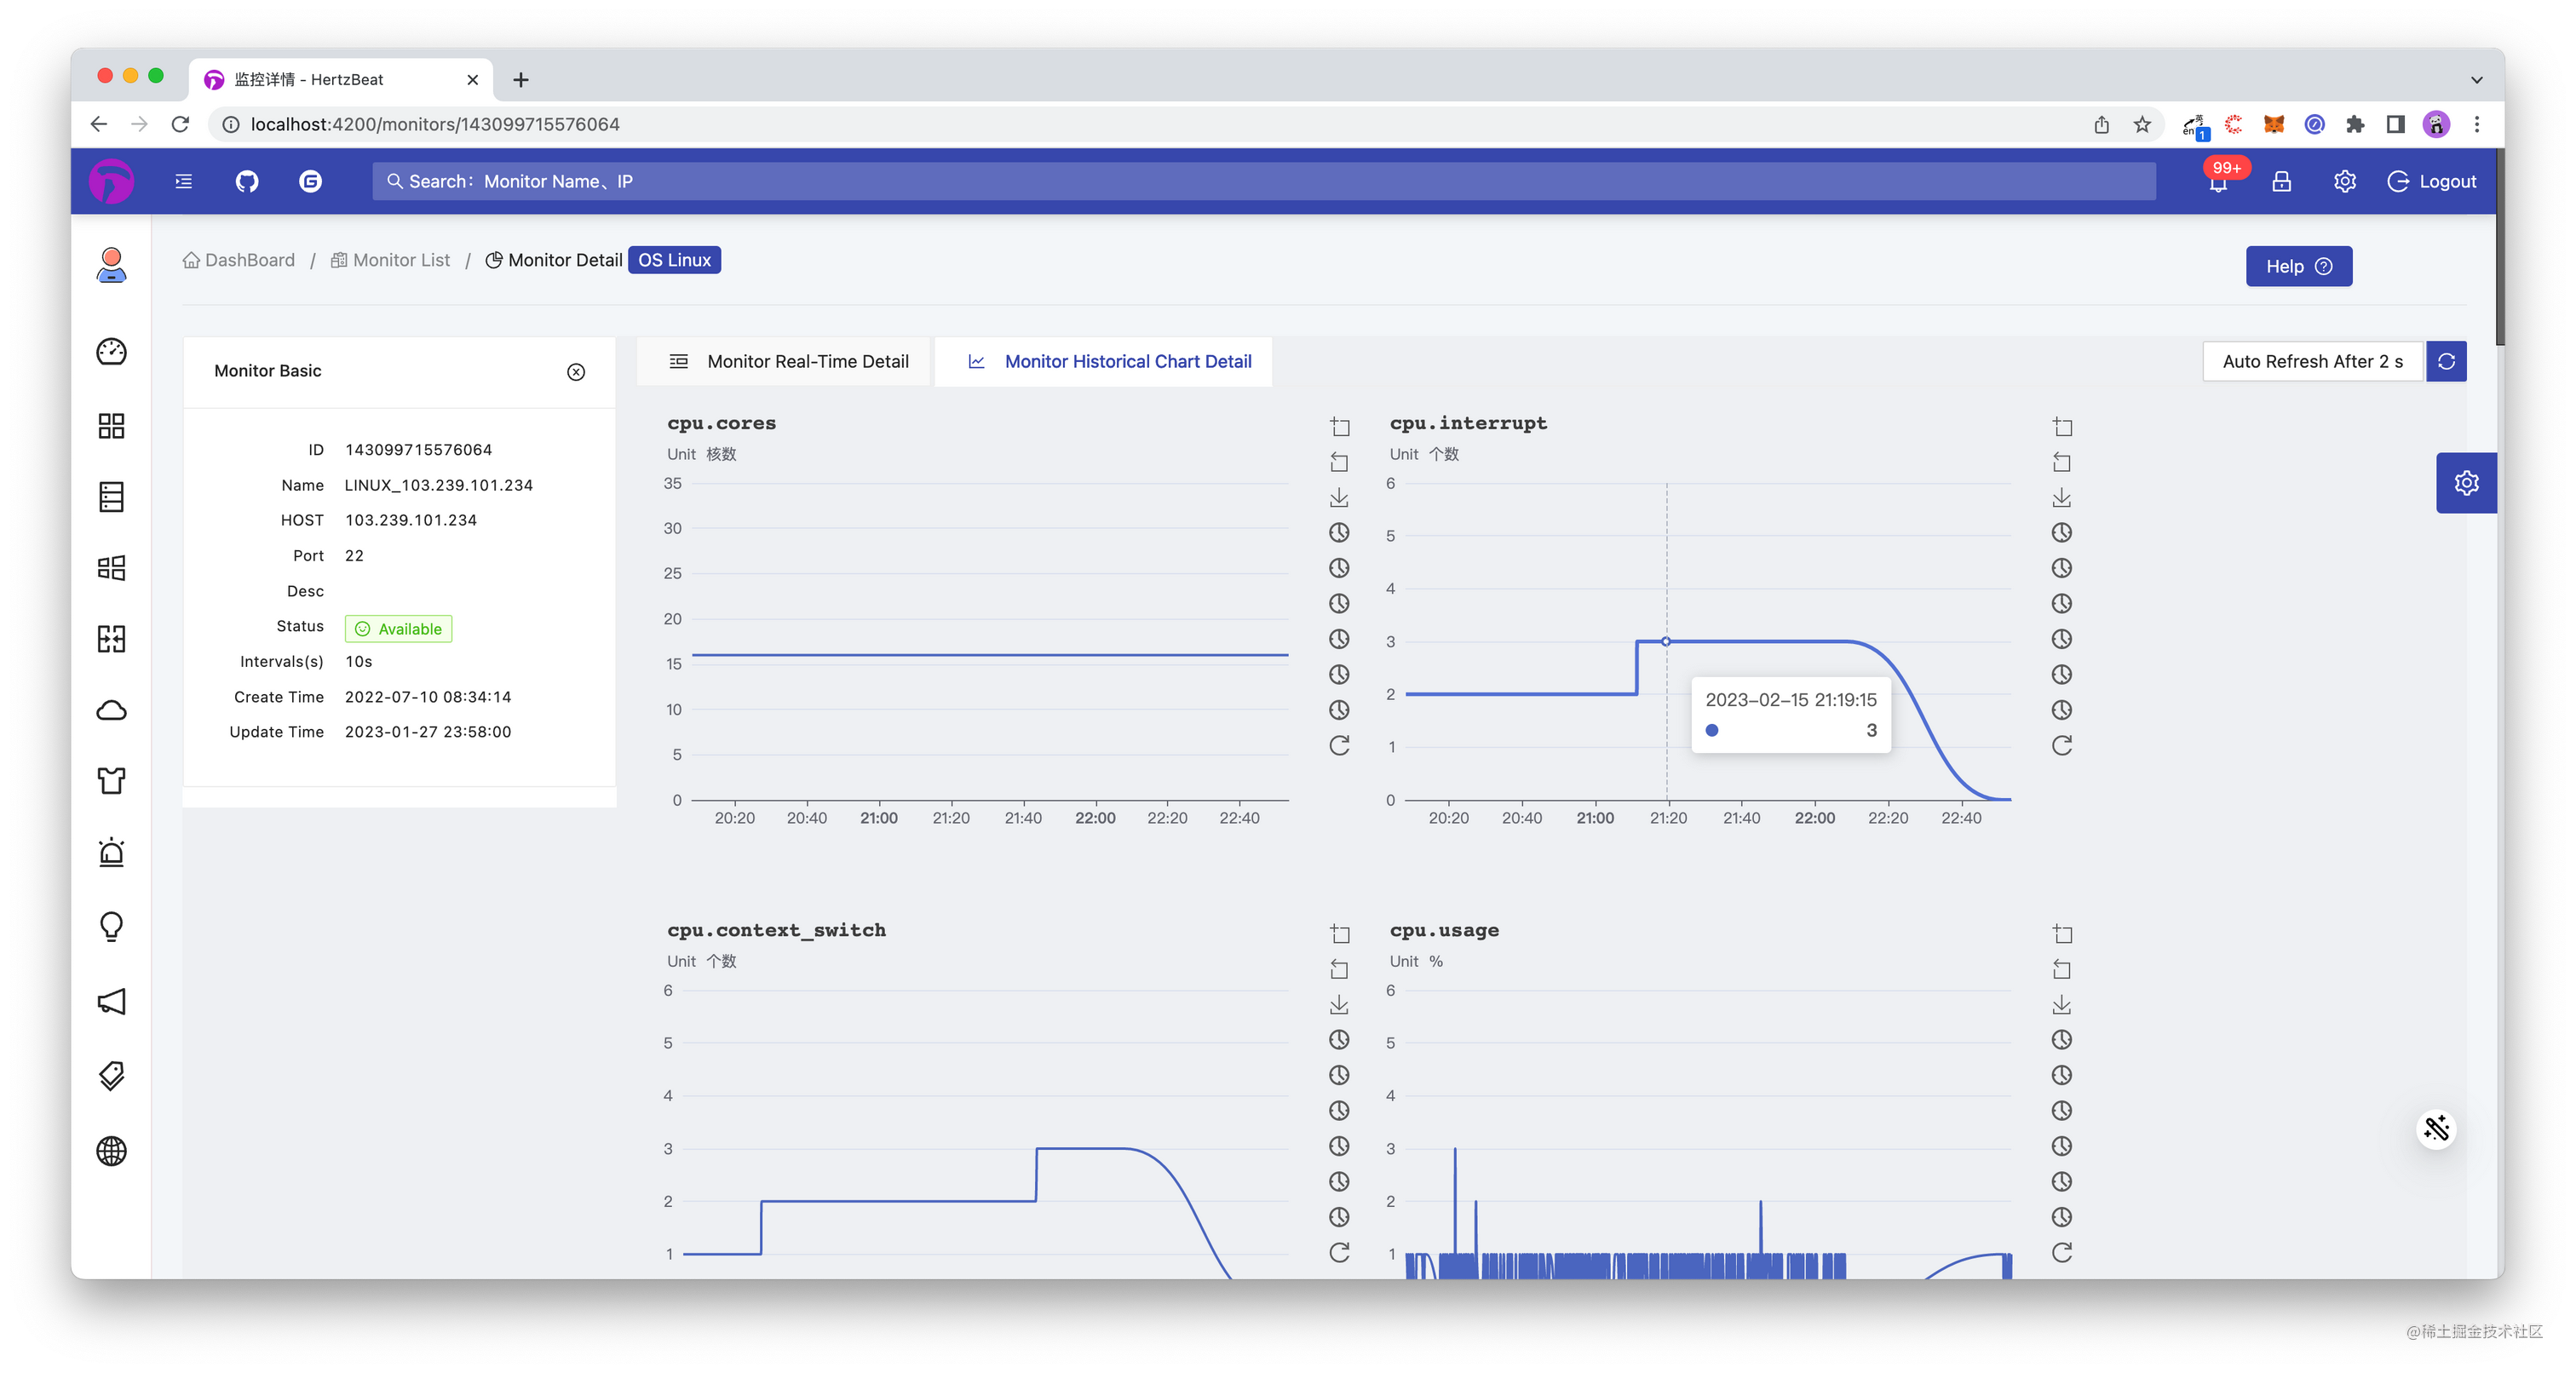This screenshot has width=2576, height=1373.
Task: Open the light bulb icon in sidebar
Action: coord(111,926)
